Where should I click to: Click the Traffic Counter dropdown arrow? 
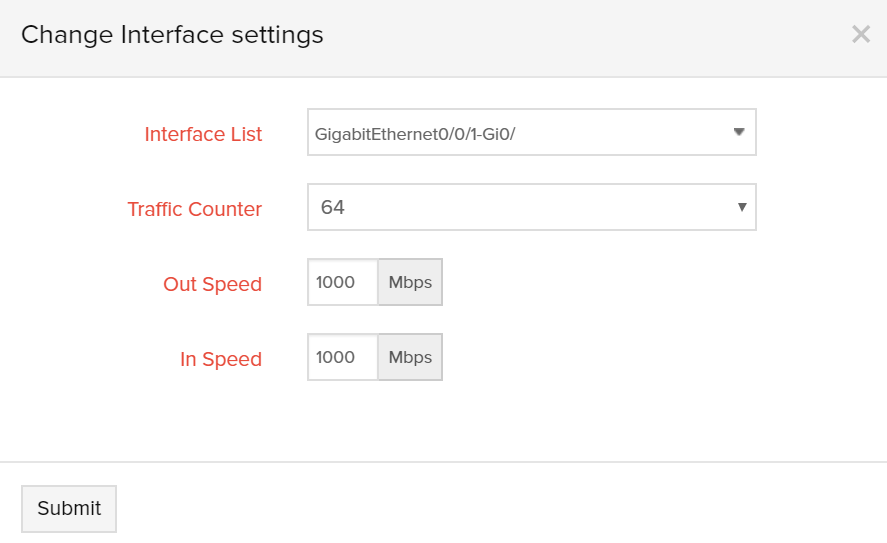coord(742,207)
